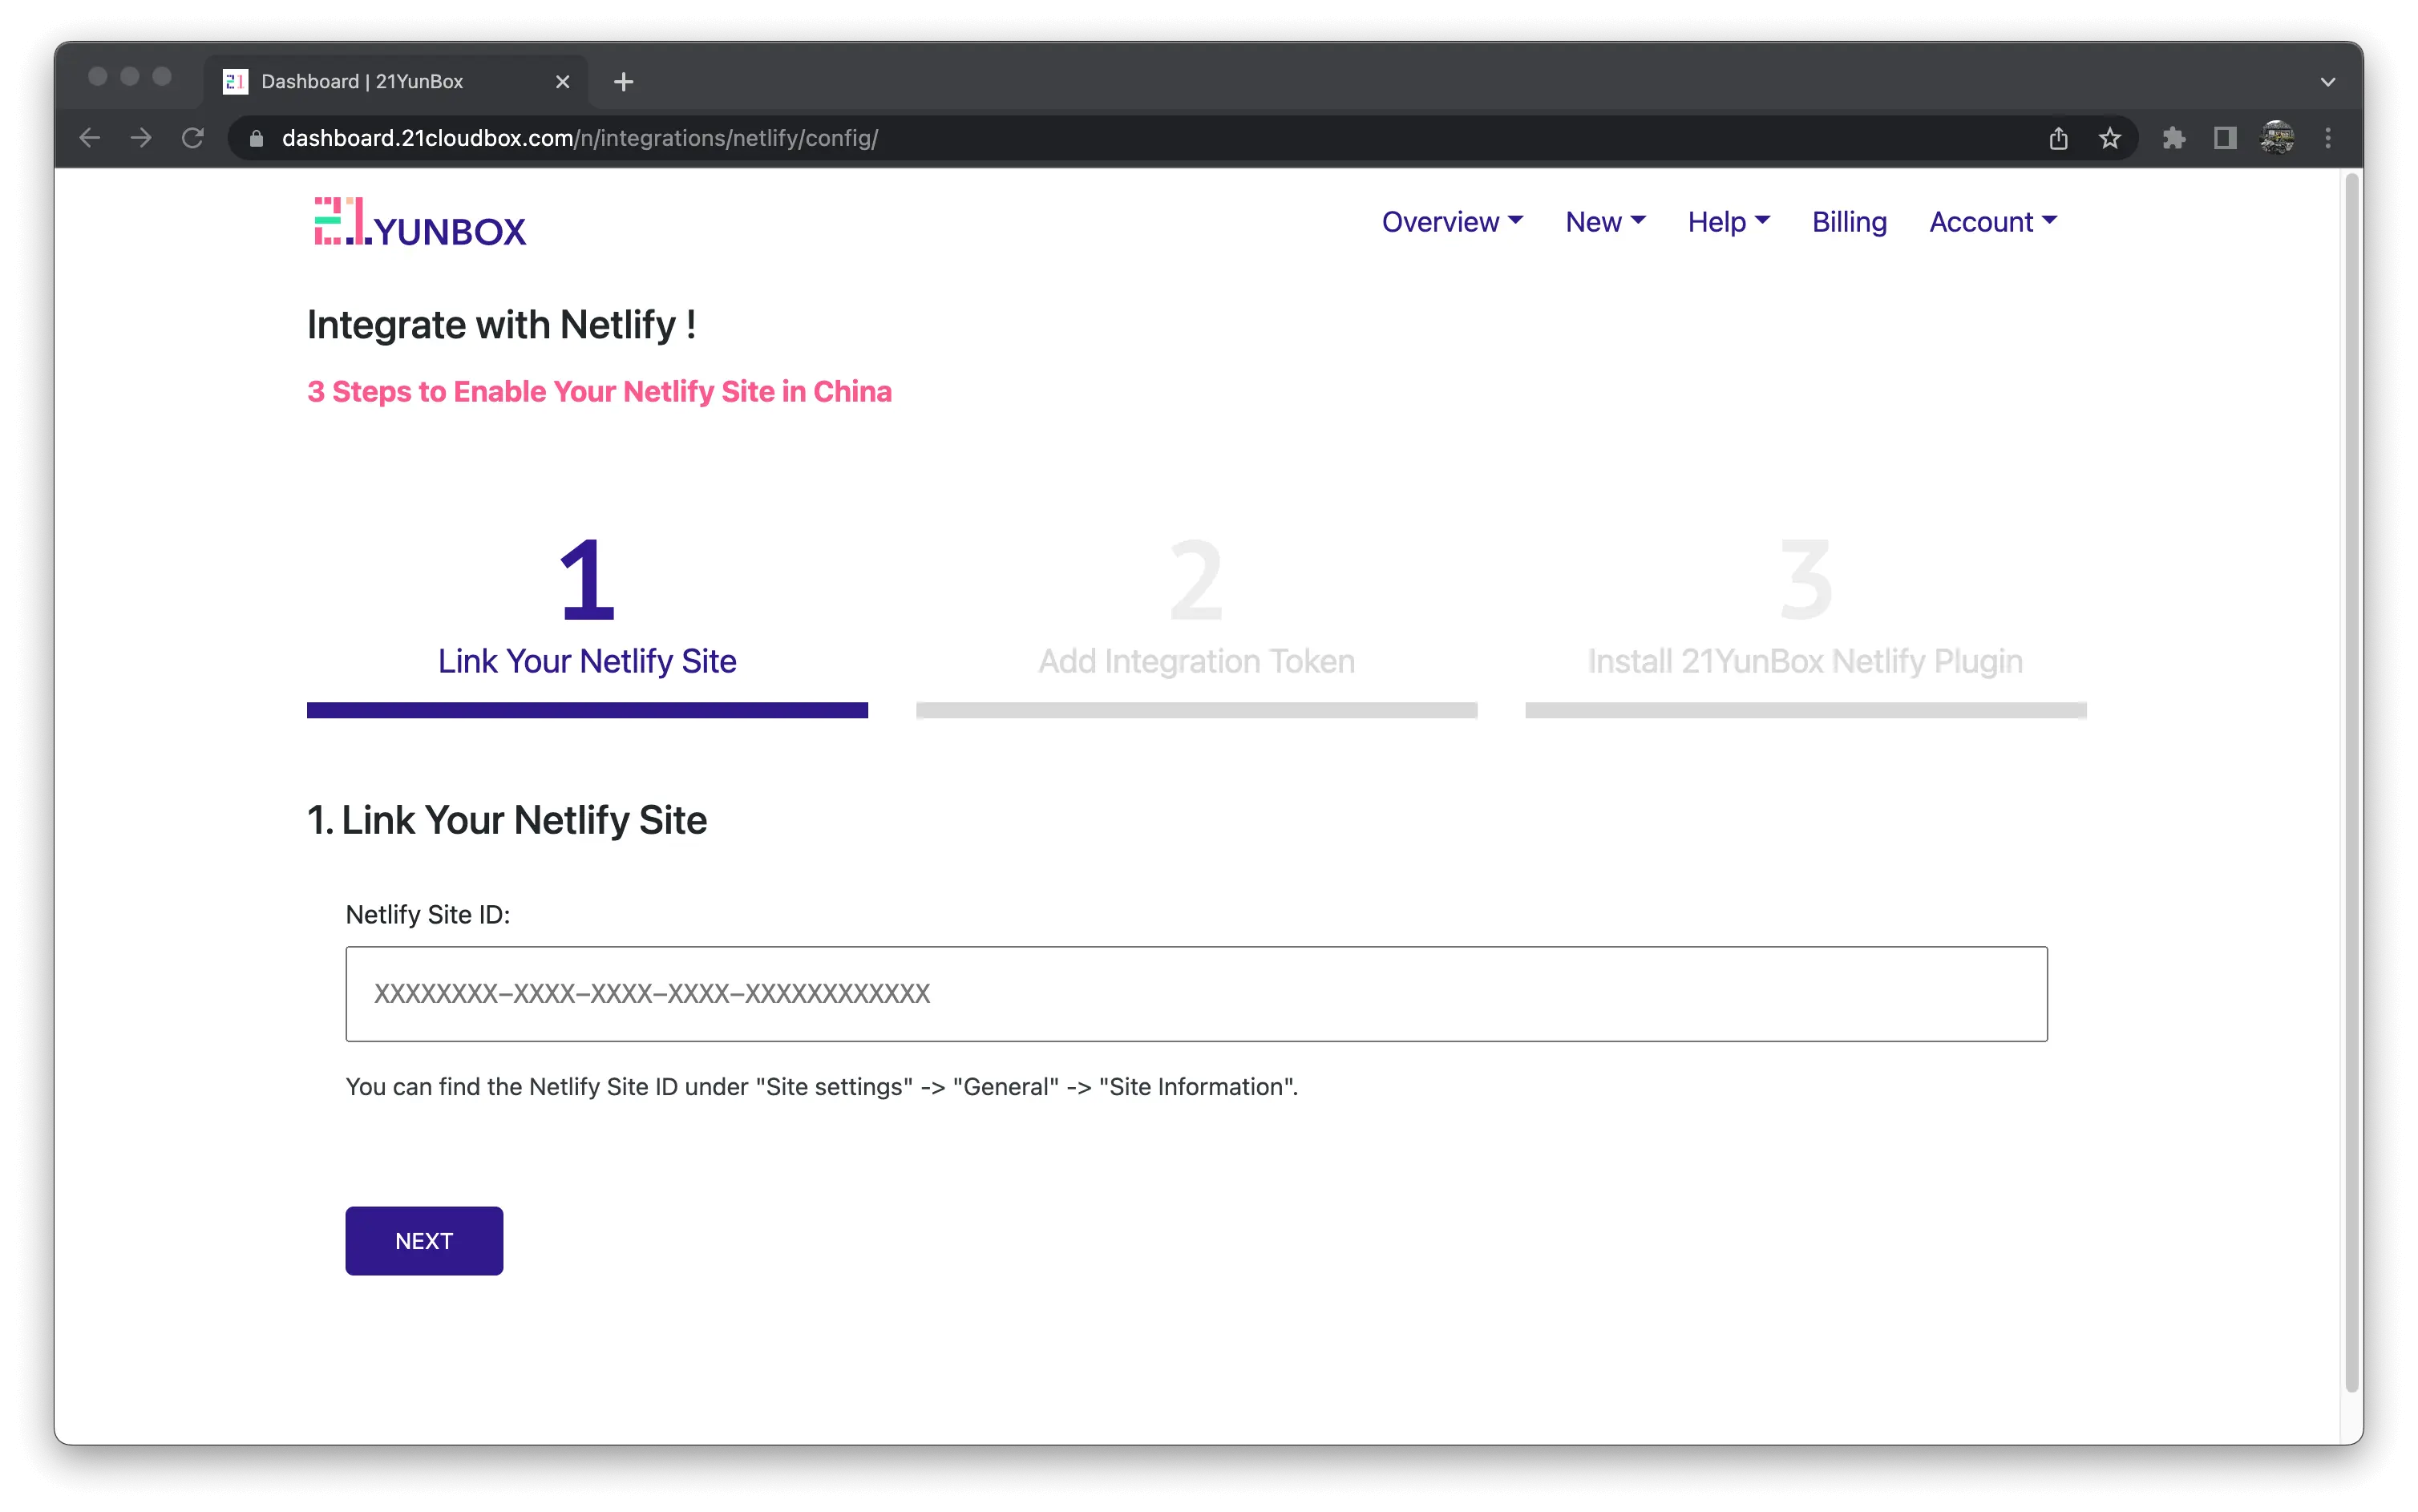This screenshot has width=2418, height=1512.
Task: Open the Help dropdown
Action: [x=1728, y=222]
